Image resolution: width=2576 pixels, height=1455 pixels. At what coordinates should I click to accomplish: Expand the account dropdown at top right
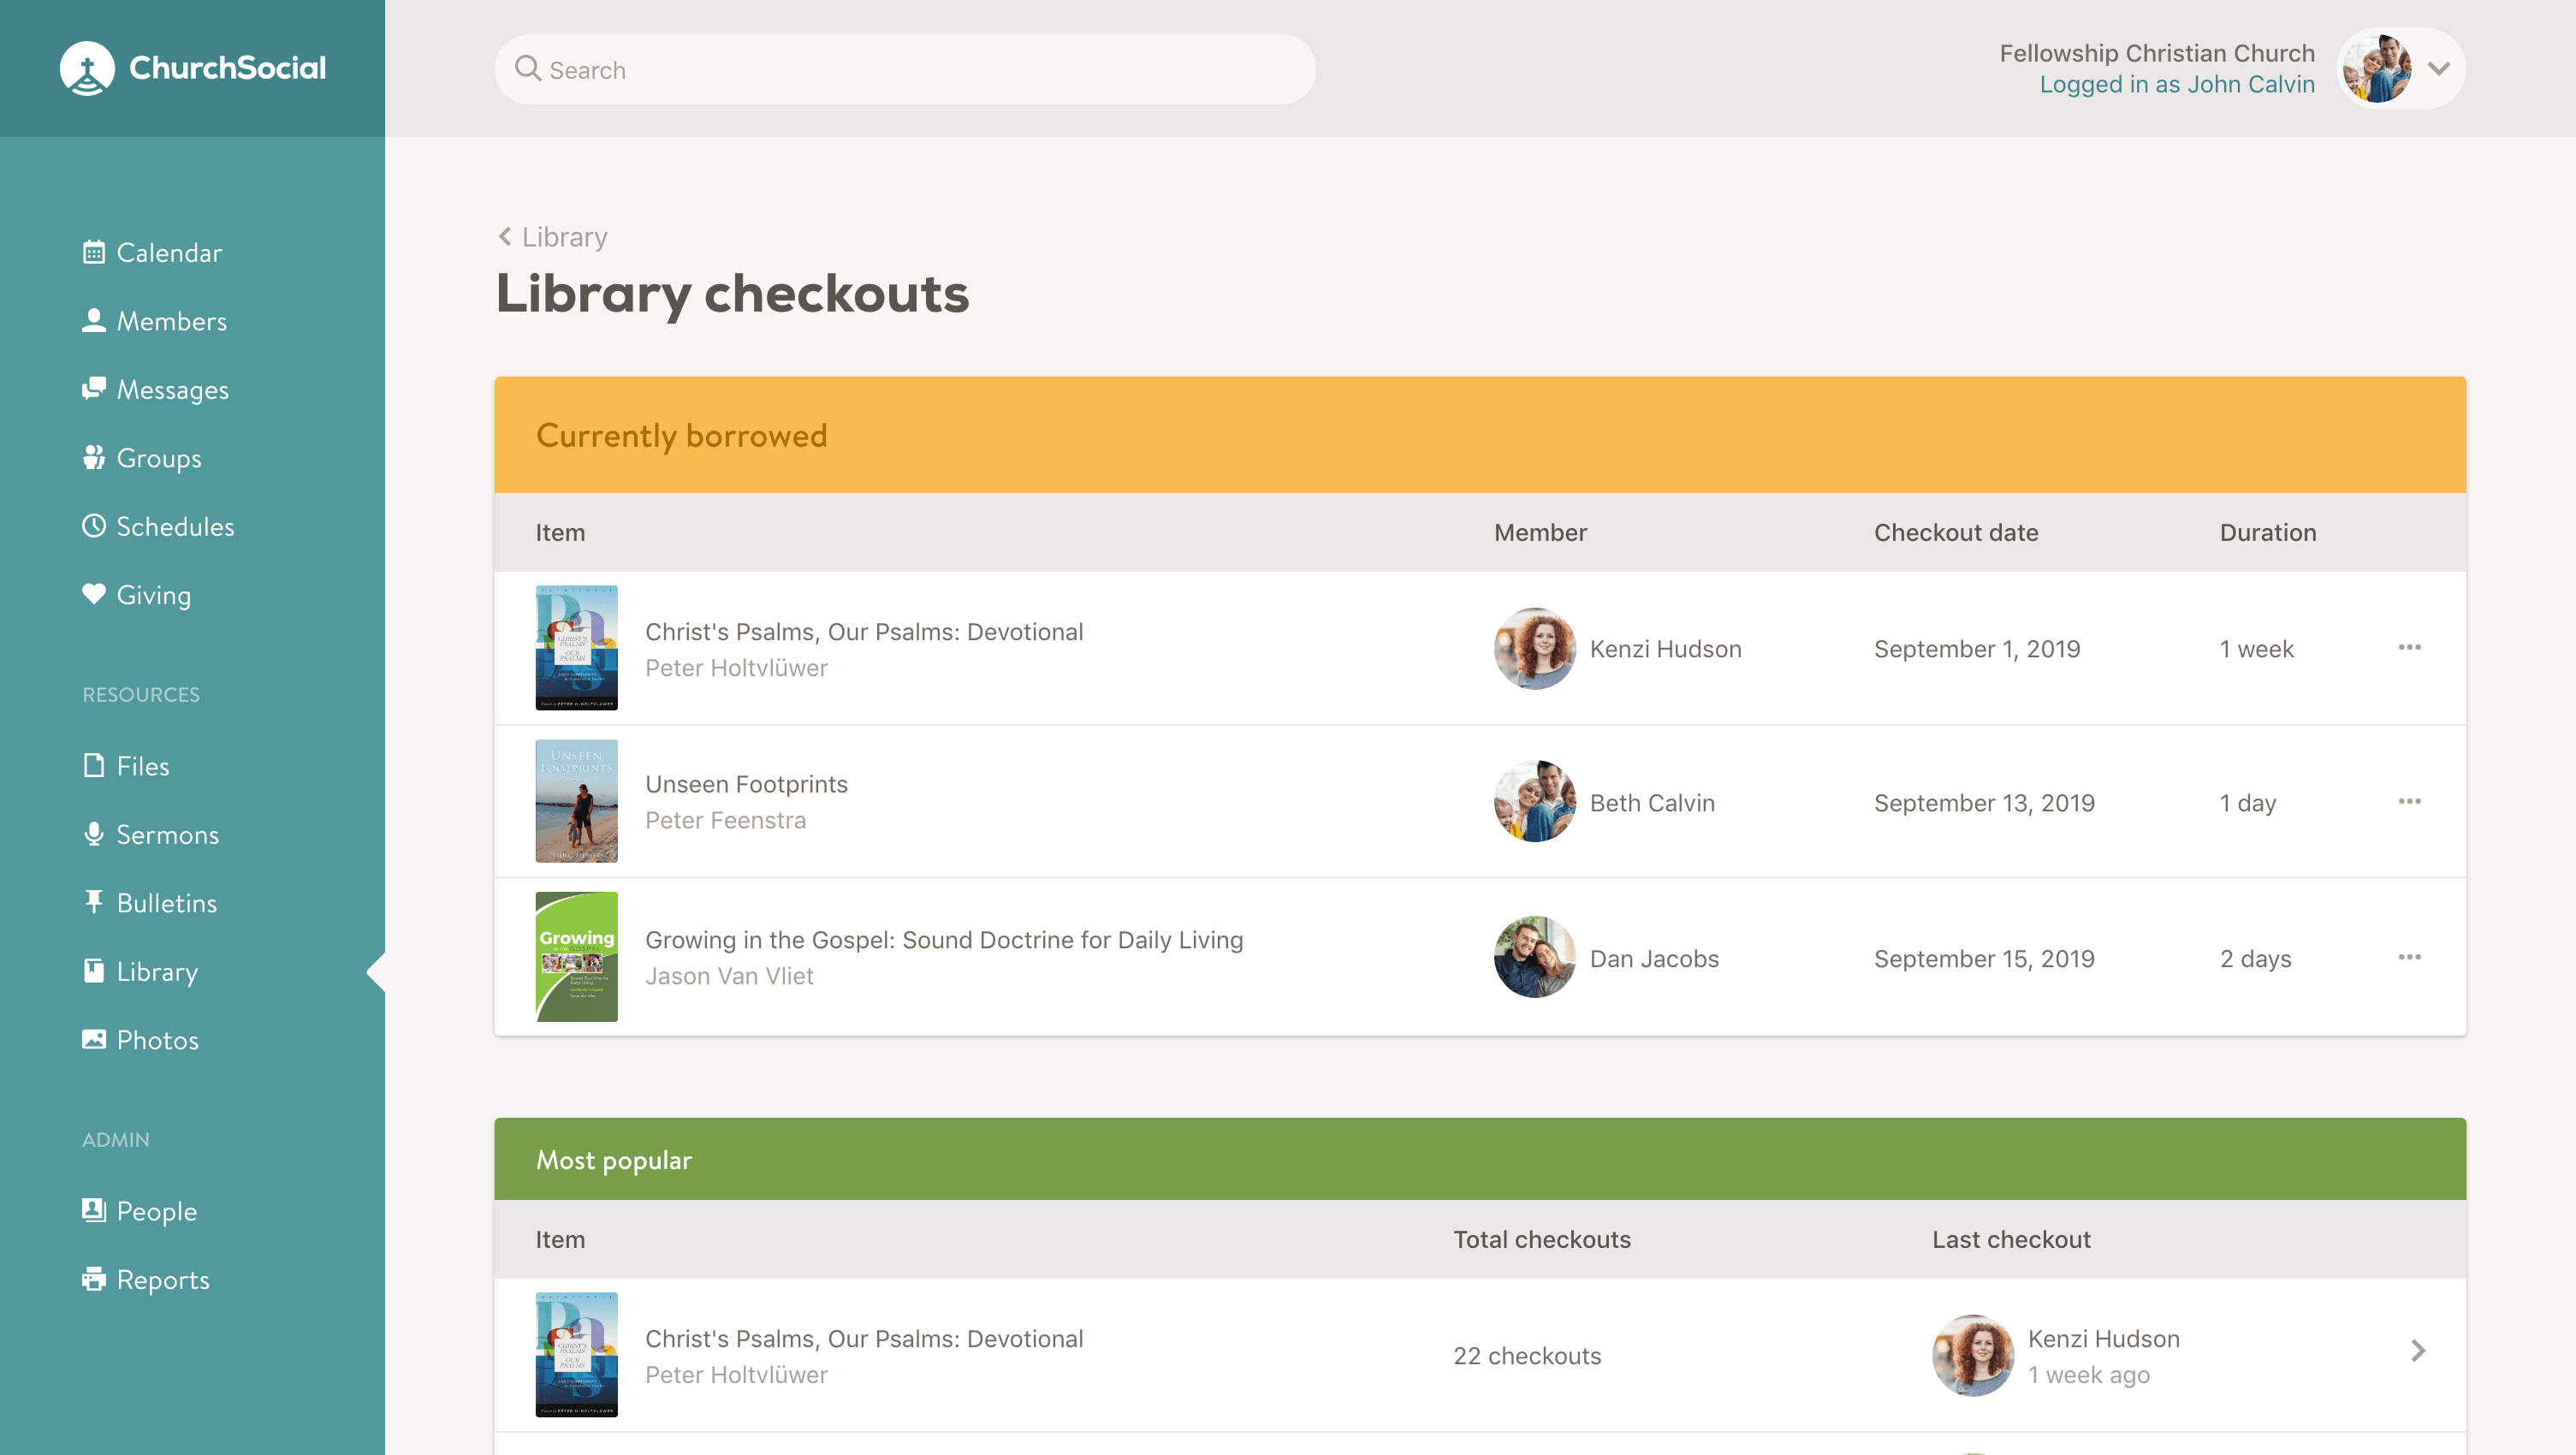(2438, 68)
